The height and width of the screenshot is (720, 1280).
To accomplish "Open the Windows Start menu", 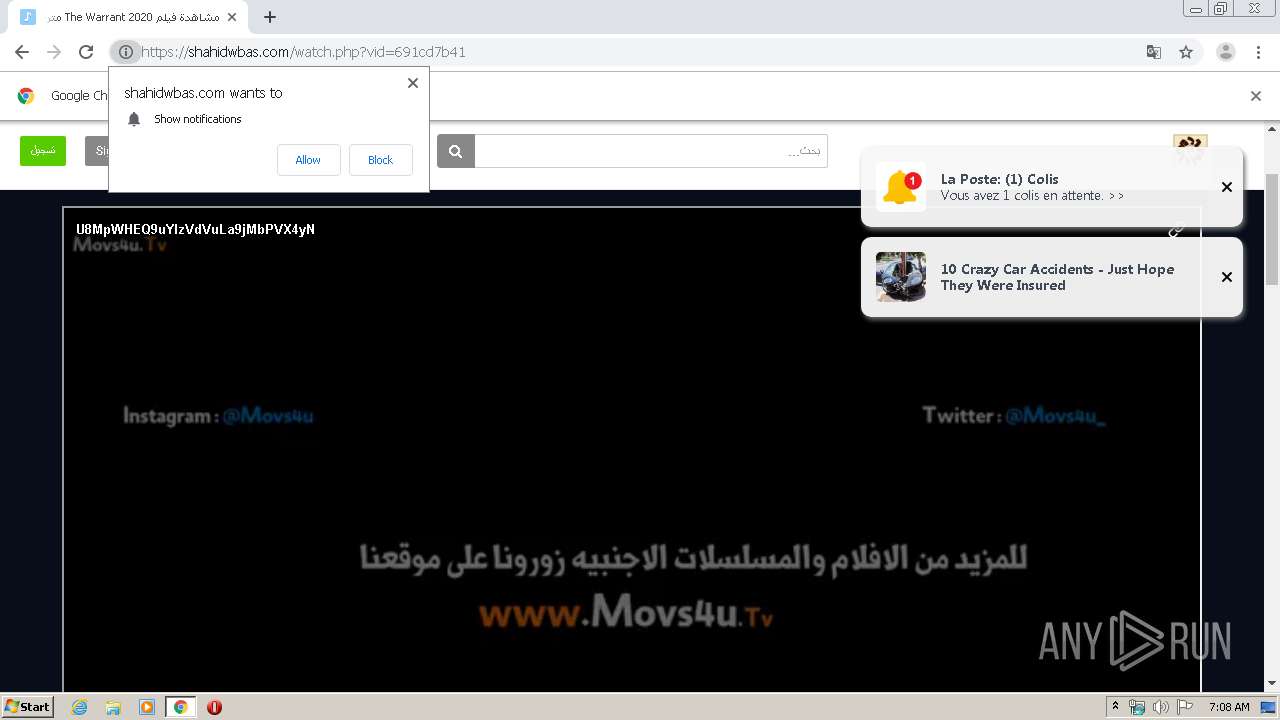I will pyautogui.click(x=27, y=706).
